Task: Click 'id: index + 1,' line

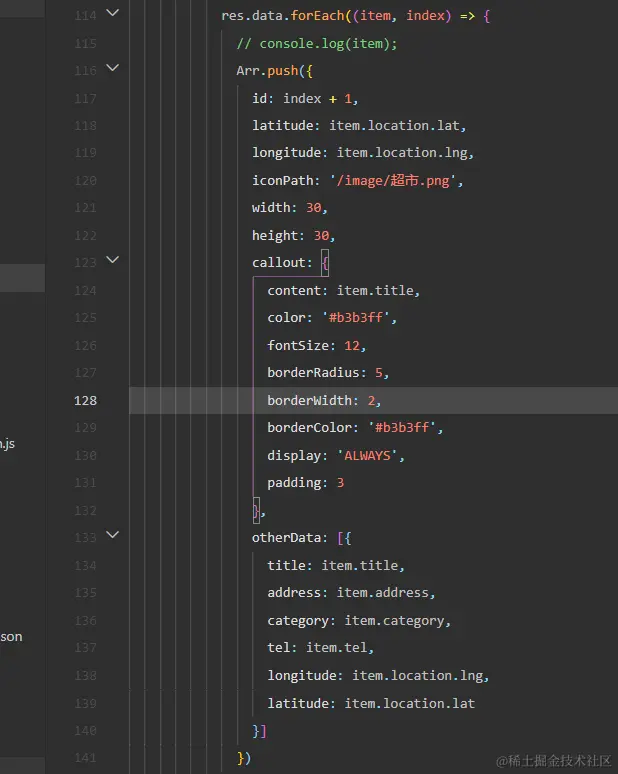Action: click(x=305, y=99)
